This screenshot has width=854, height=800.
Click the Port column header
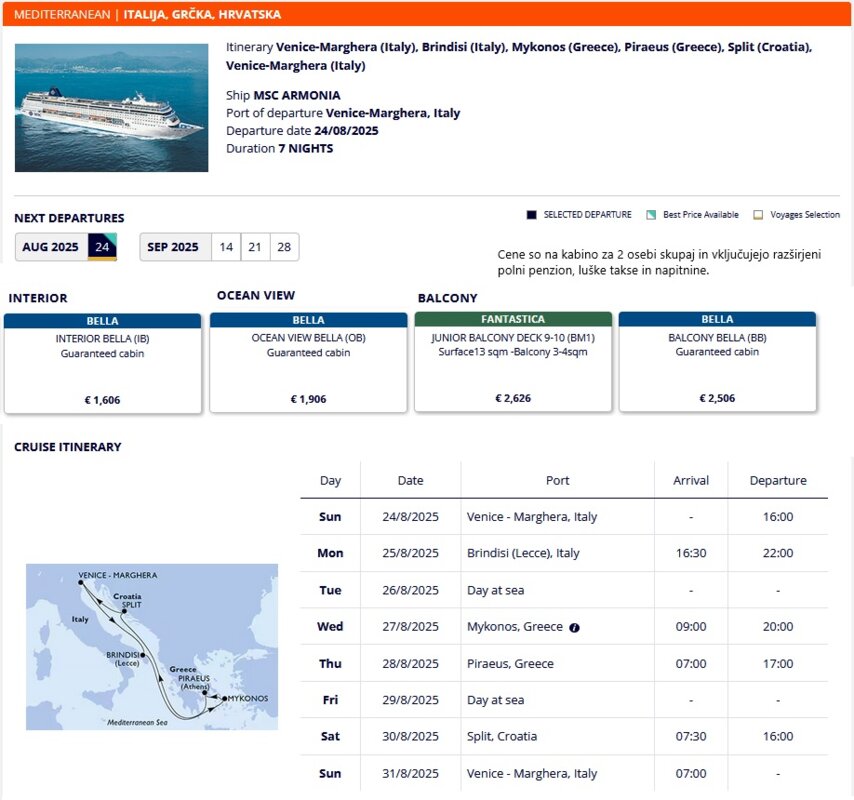click(557, 480)
